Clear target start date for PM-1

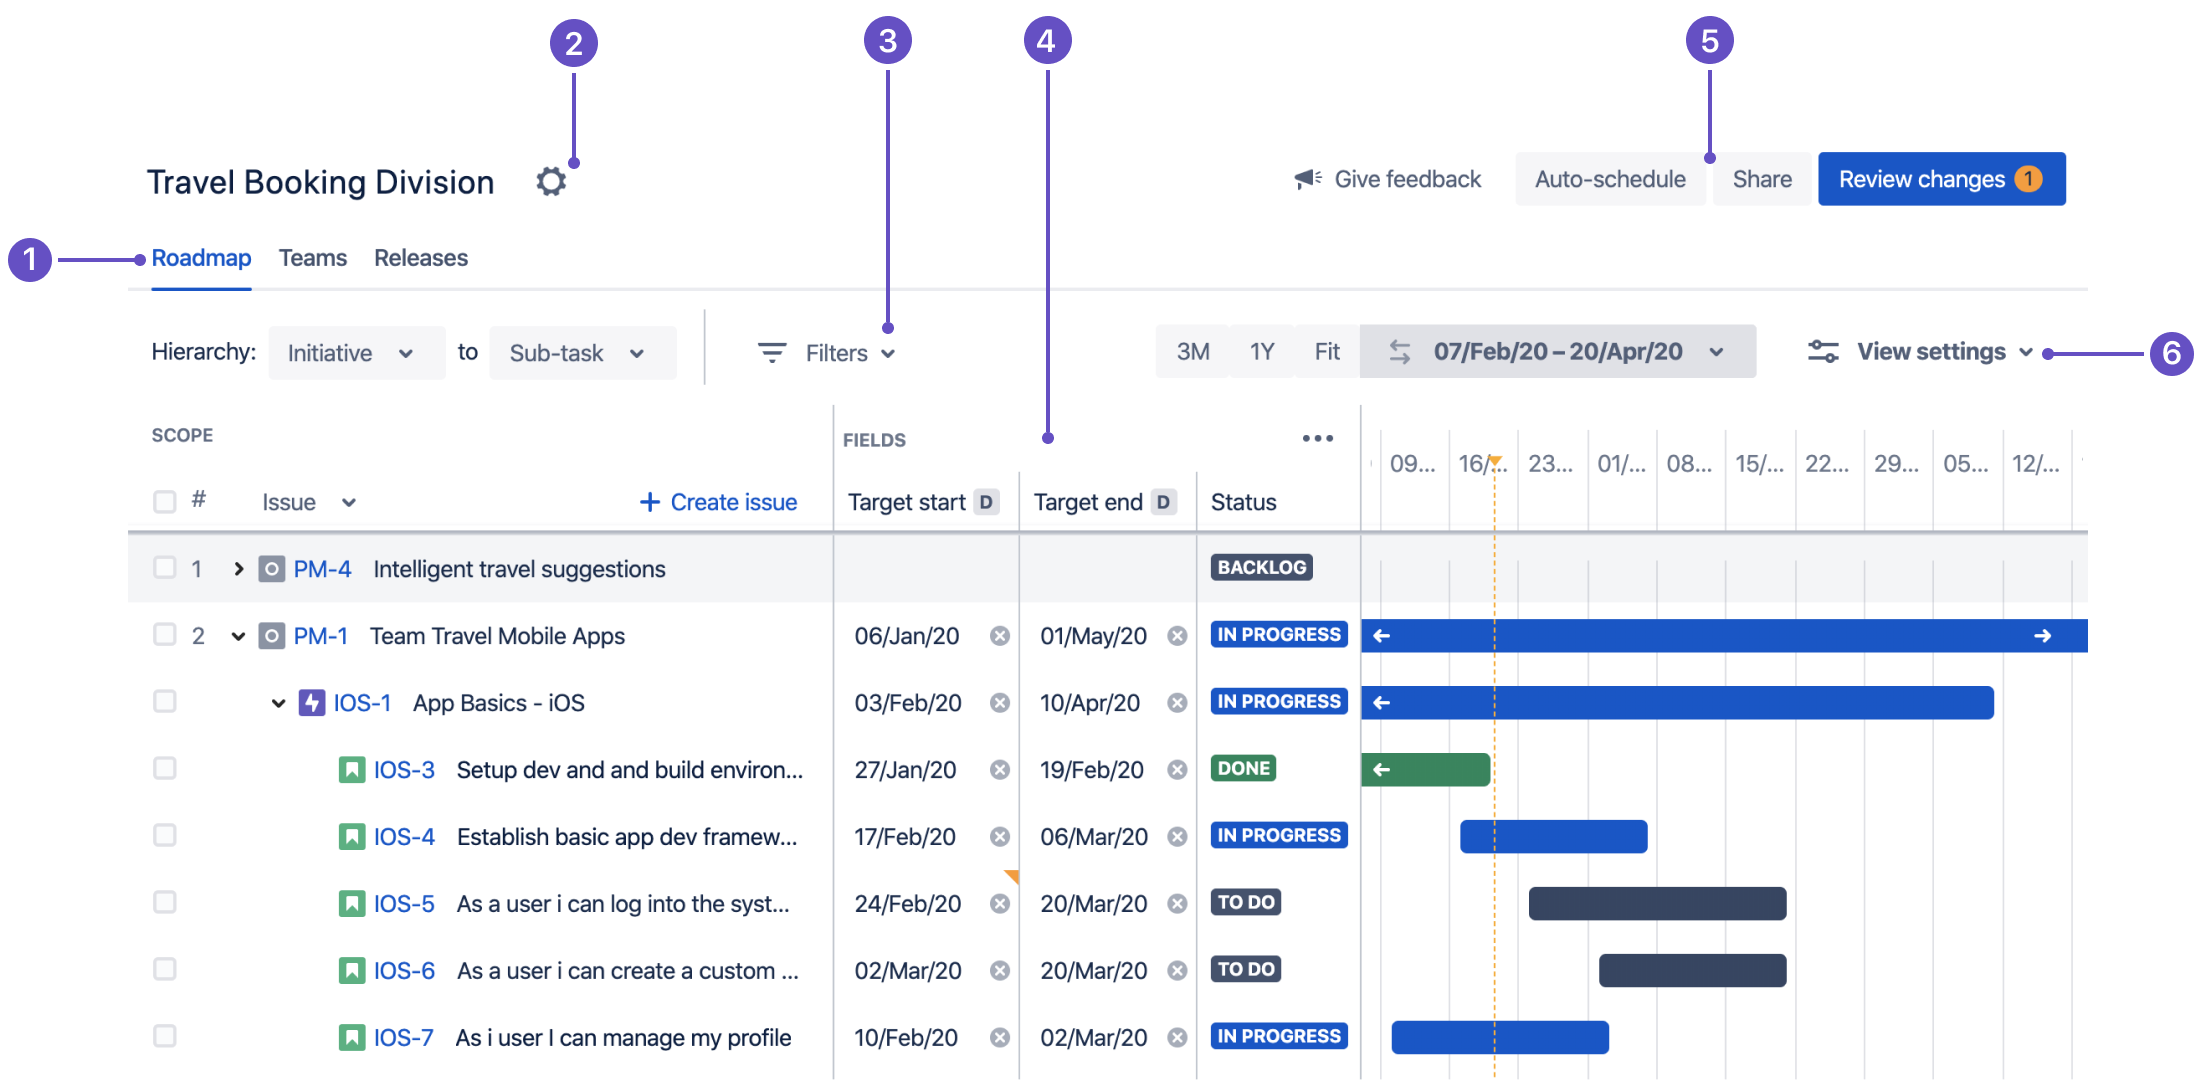(999, 636)
